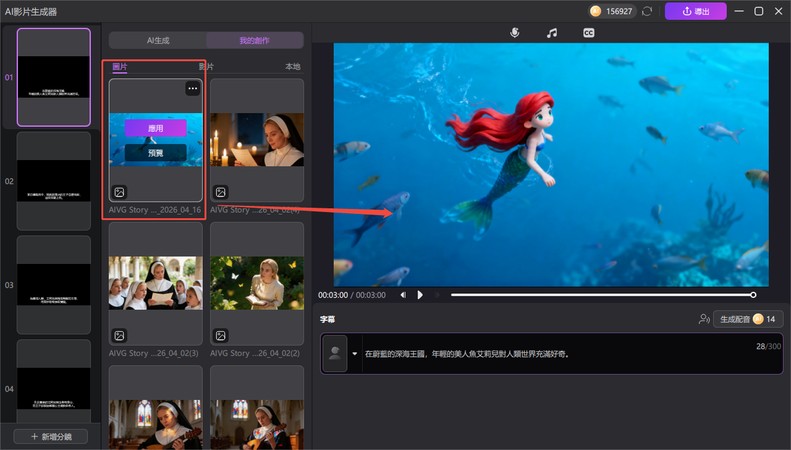Open the 影片 media sub-tab
Viewport: 791px width, 450px height.
click(x=205, y=67)
